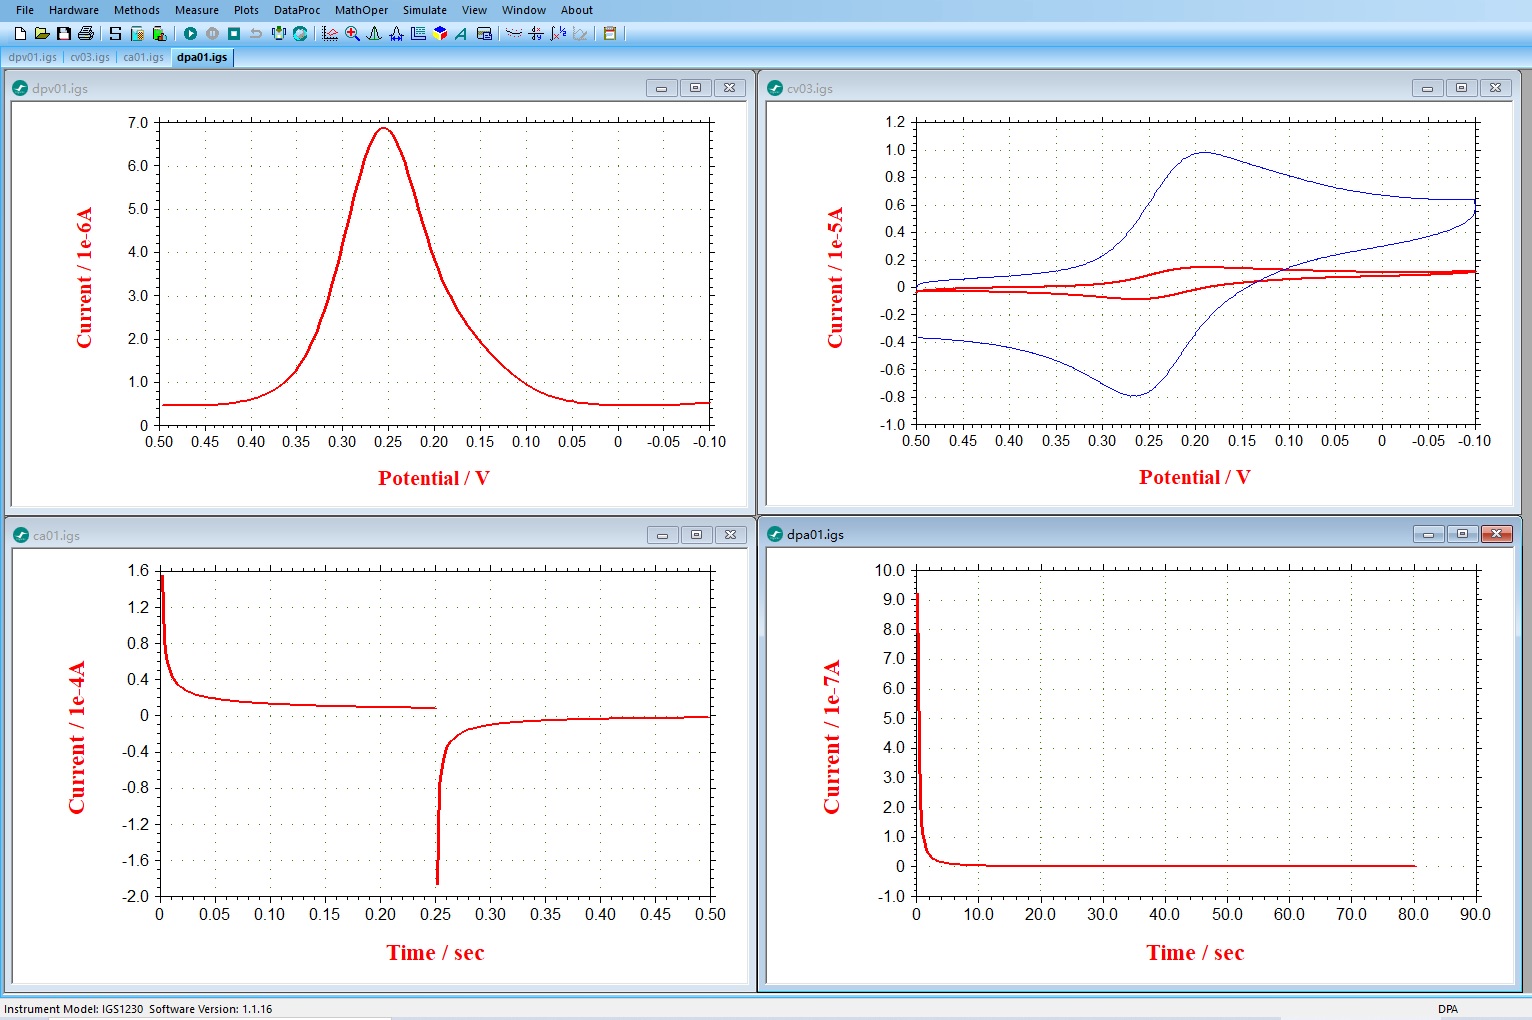Click Current / 1e-6A label in dpv01 plot

click(x=84, y=278)
